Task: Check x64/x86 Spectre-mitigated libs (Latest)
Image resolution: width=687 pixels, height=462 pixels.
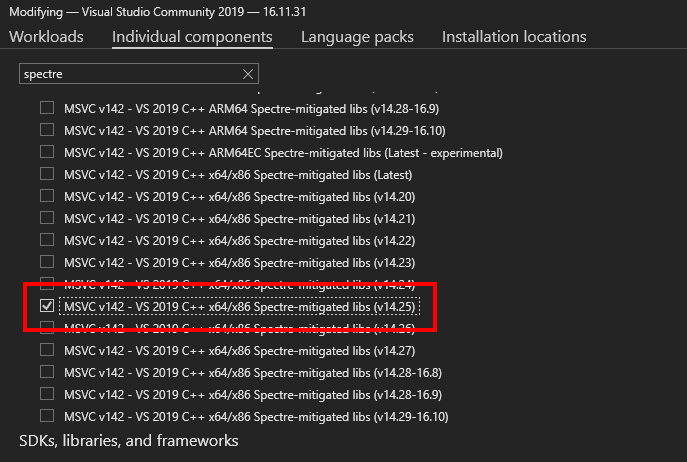Action: [x=47, y=174]
